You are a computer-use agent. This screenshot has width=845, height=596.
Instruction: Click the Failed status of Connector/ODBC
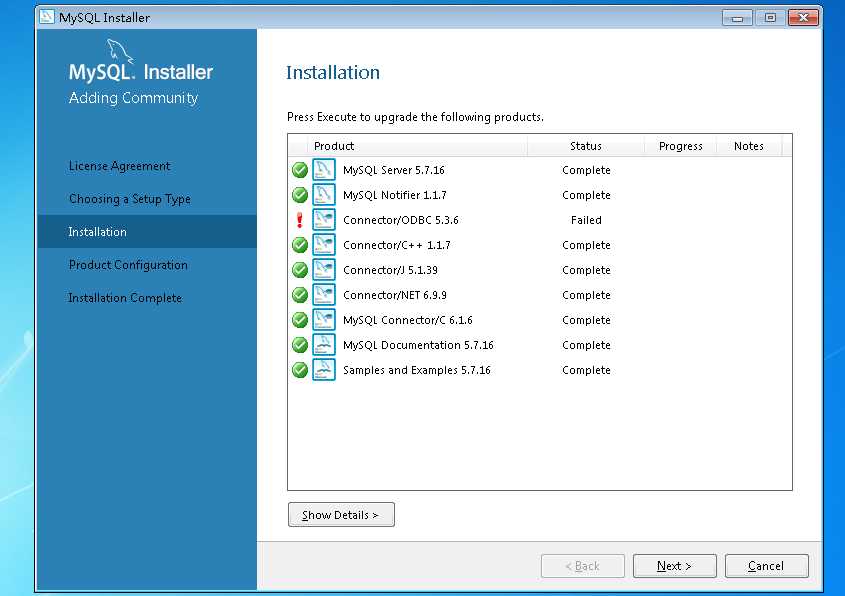(x=586, y=220)
